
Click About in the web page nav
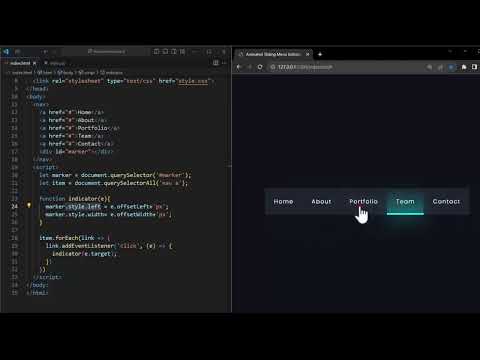click(321, 201)
